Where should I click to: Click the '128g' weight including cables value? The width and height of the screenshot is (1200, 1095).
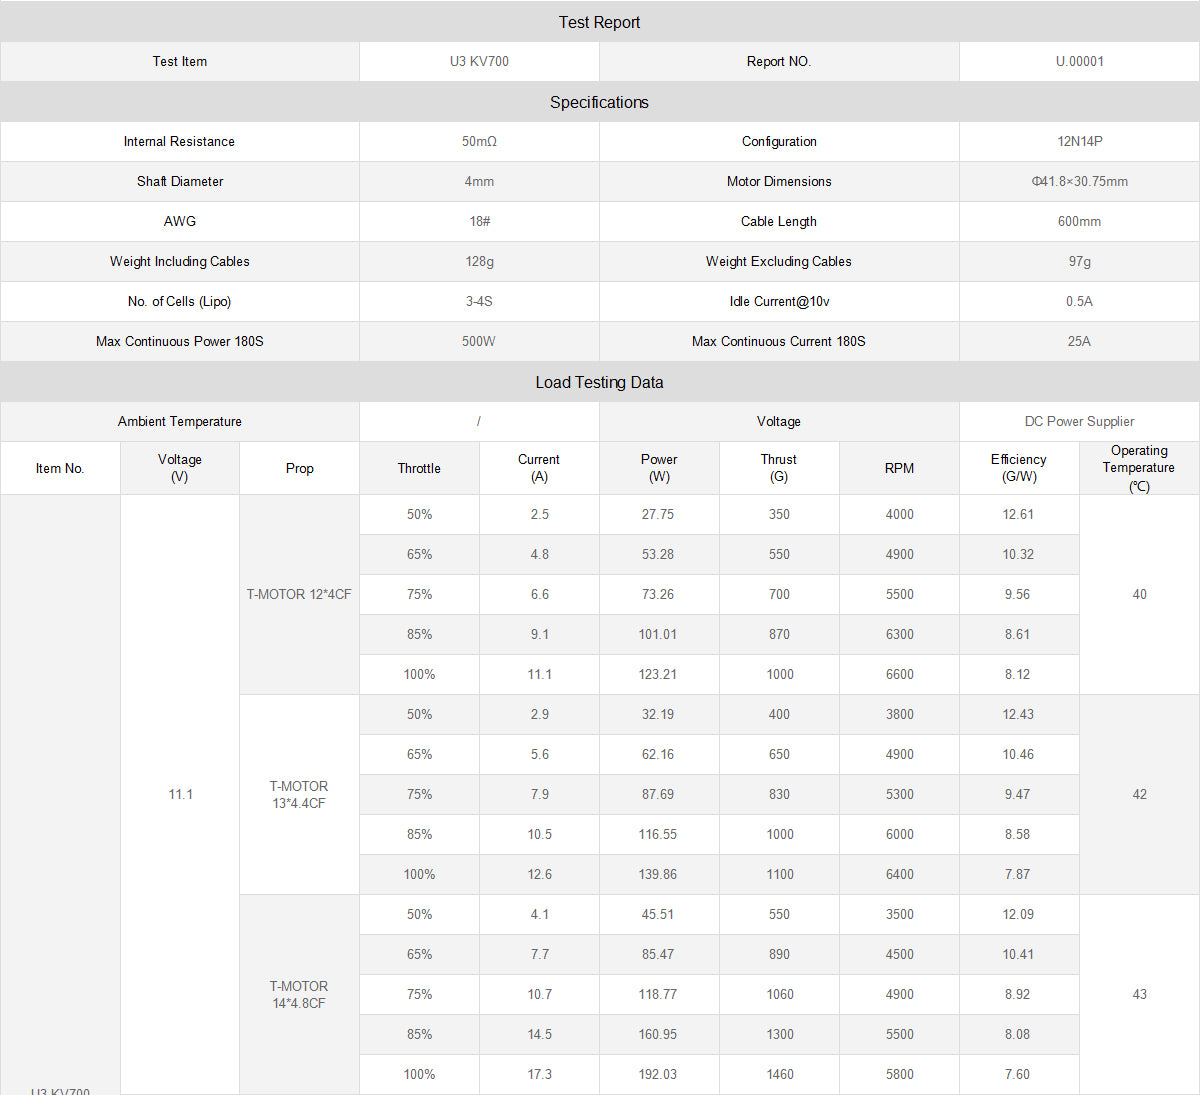click(x=480, y=261)
